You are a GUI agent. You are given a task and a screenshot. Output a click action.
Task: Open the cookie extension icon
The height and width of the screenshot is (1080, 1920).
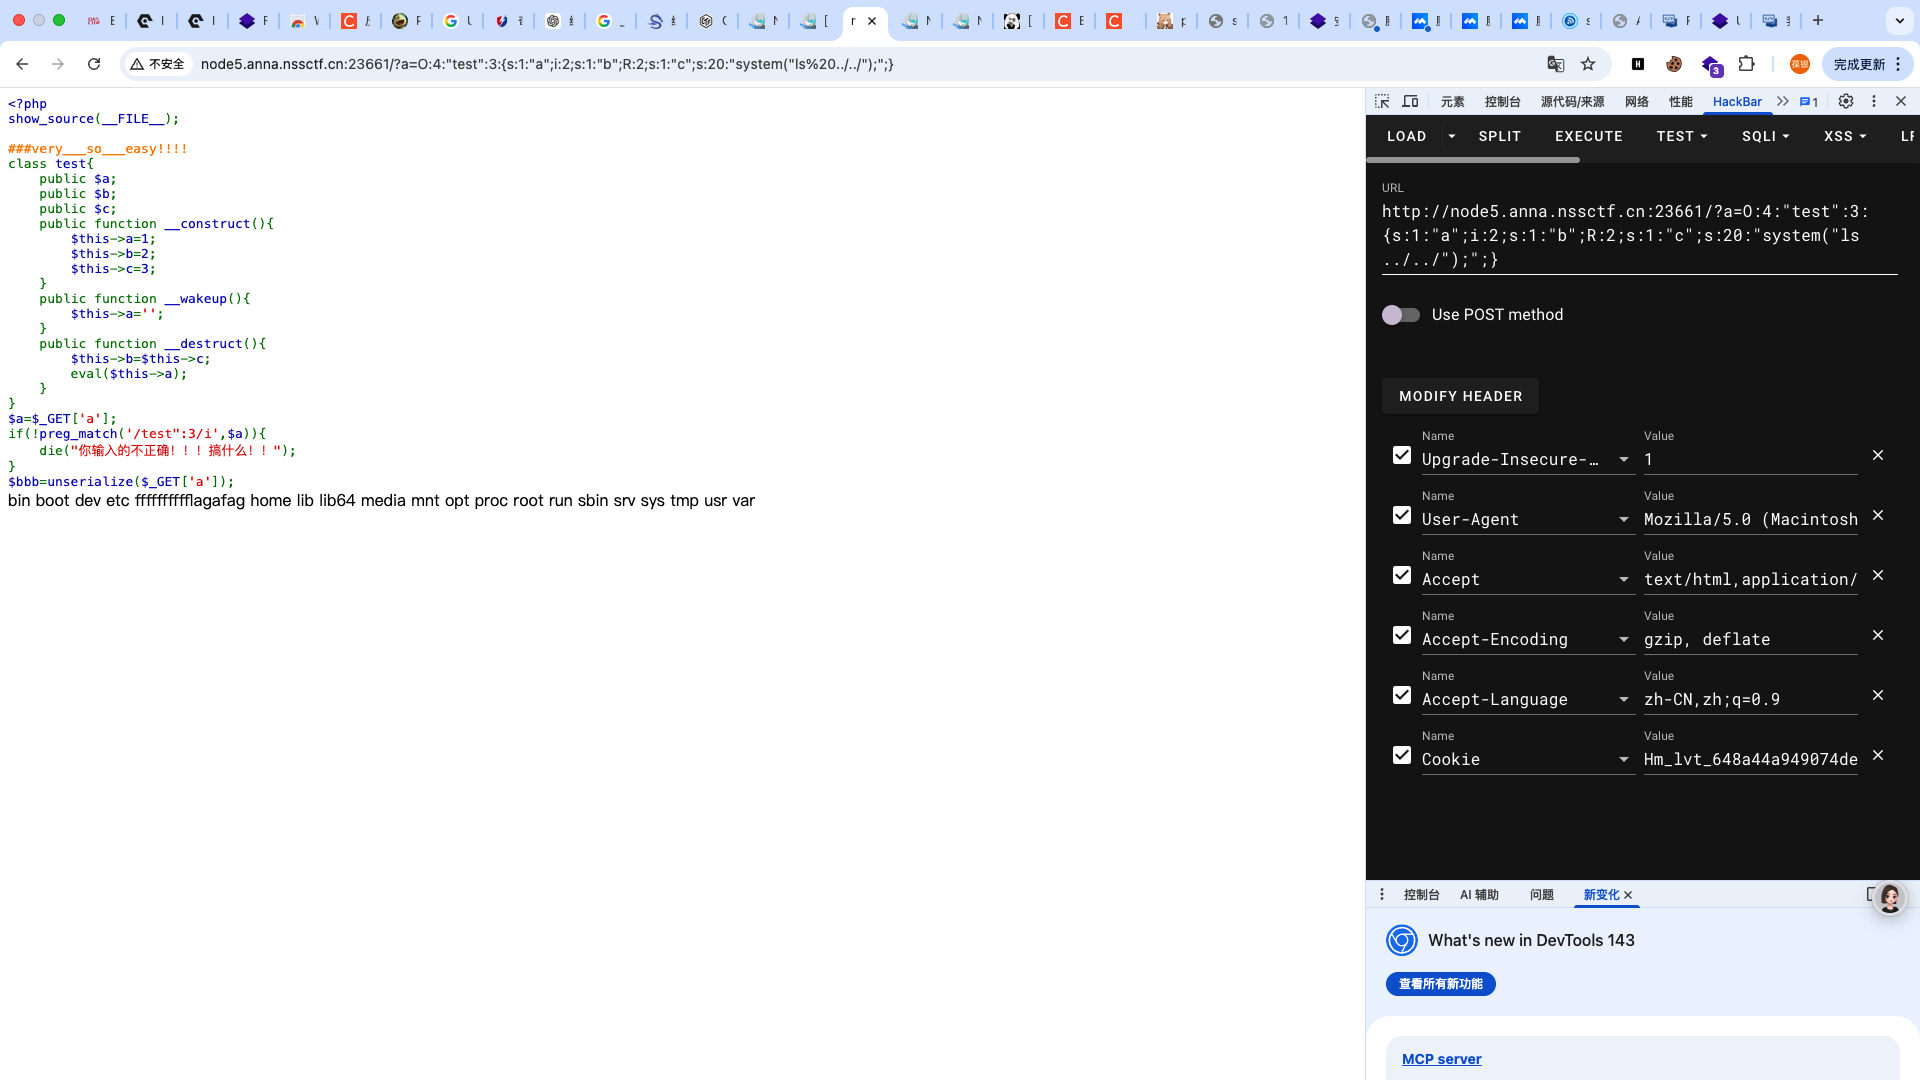pos(1674,64)
